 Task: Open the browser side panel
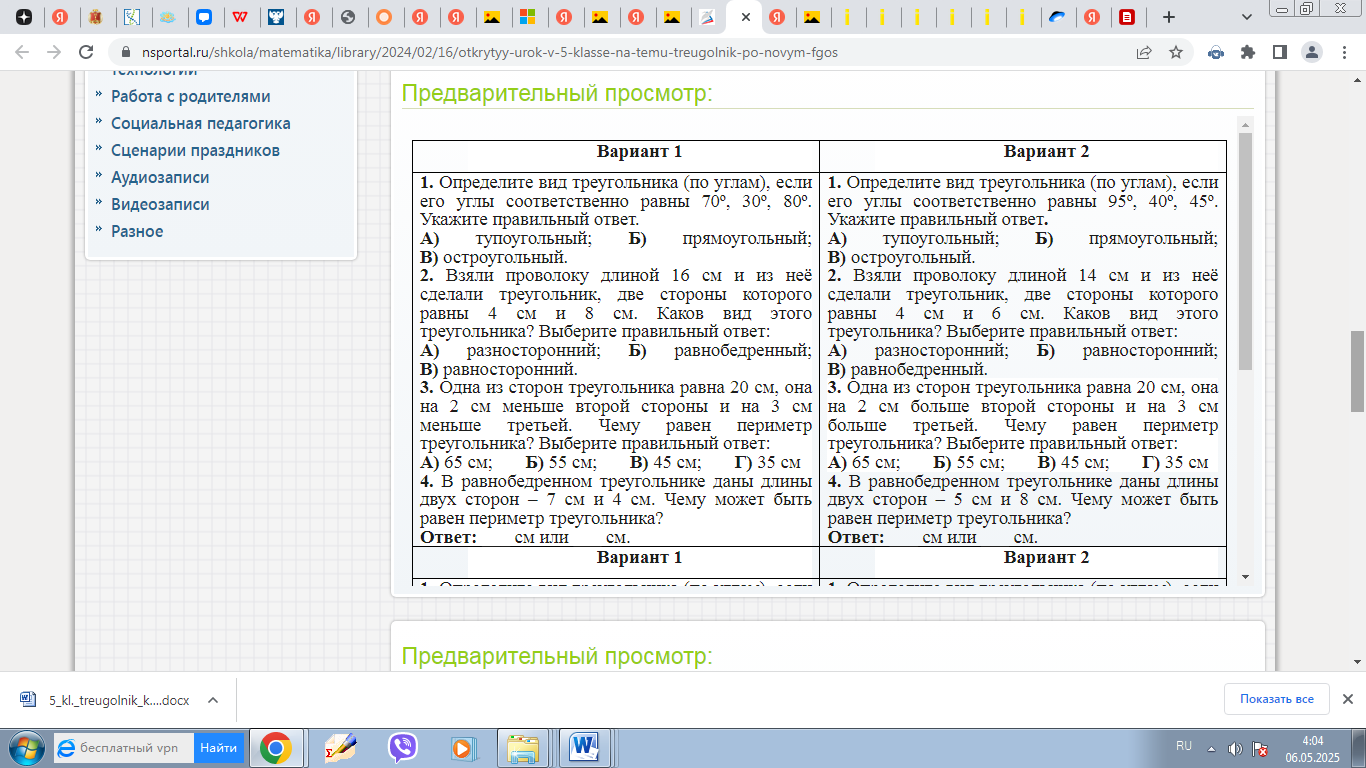(x=1279, y=52)
